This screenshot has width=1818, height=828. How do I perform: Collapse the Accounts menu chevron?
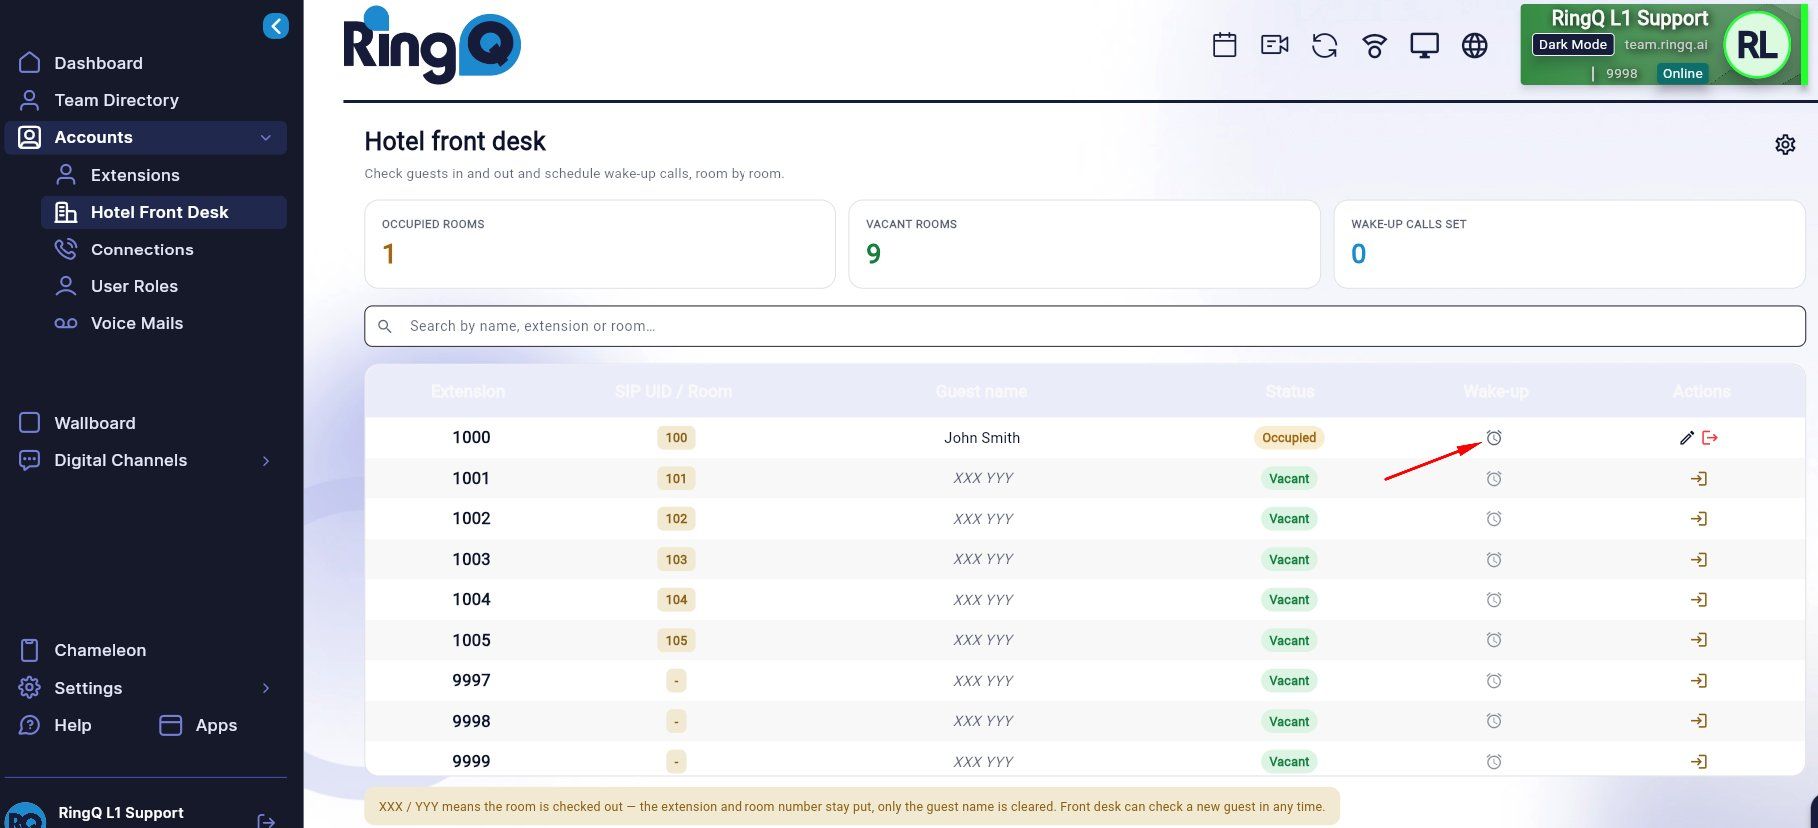click(x=266, y=138)
